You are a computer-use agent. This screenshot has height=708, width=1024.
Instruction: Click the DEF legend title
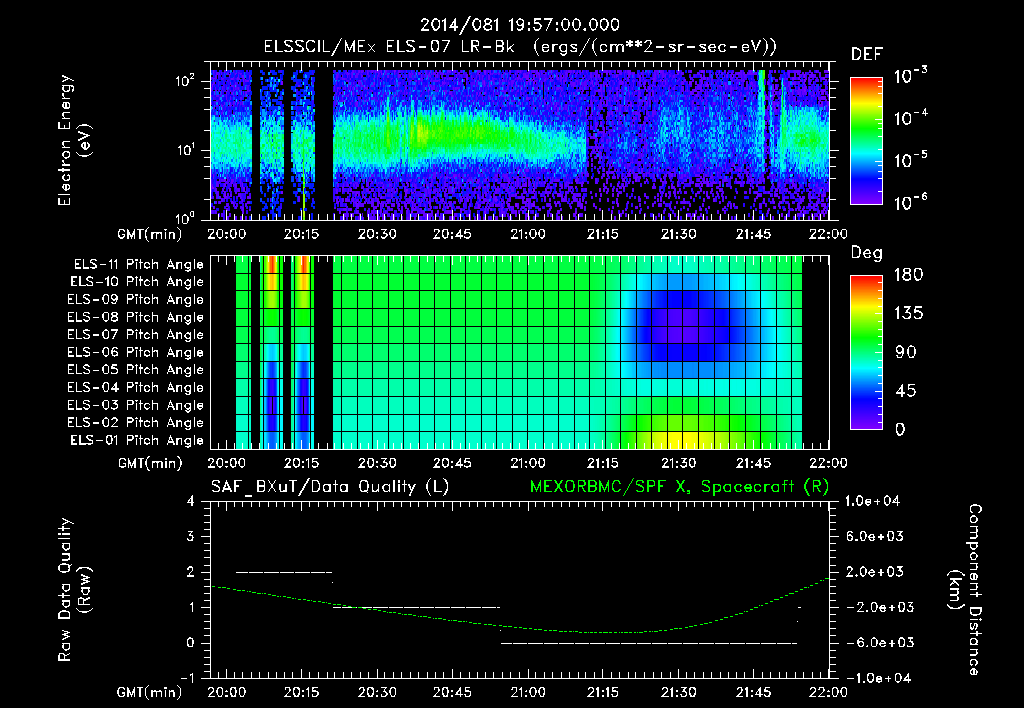(x=867, y=55)
